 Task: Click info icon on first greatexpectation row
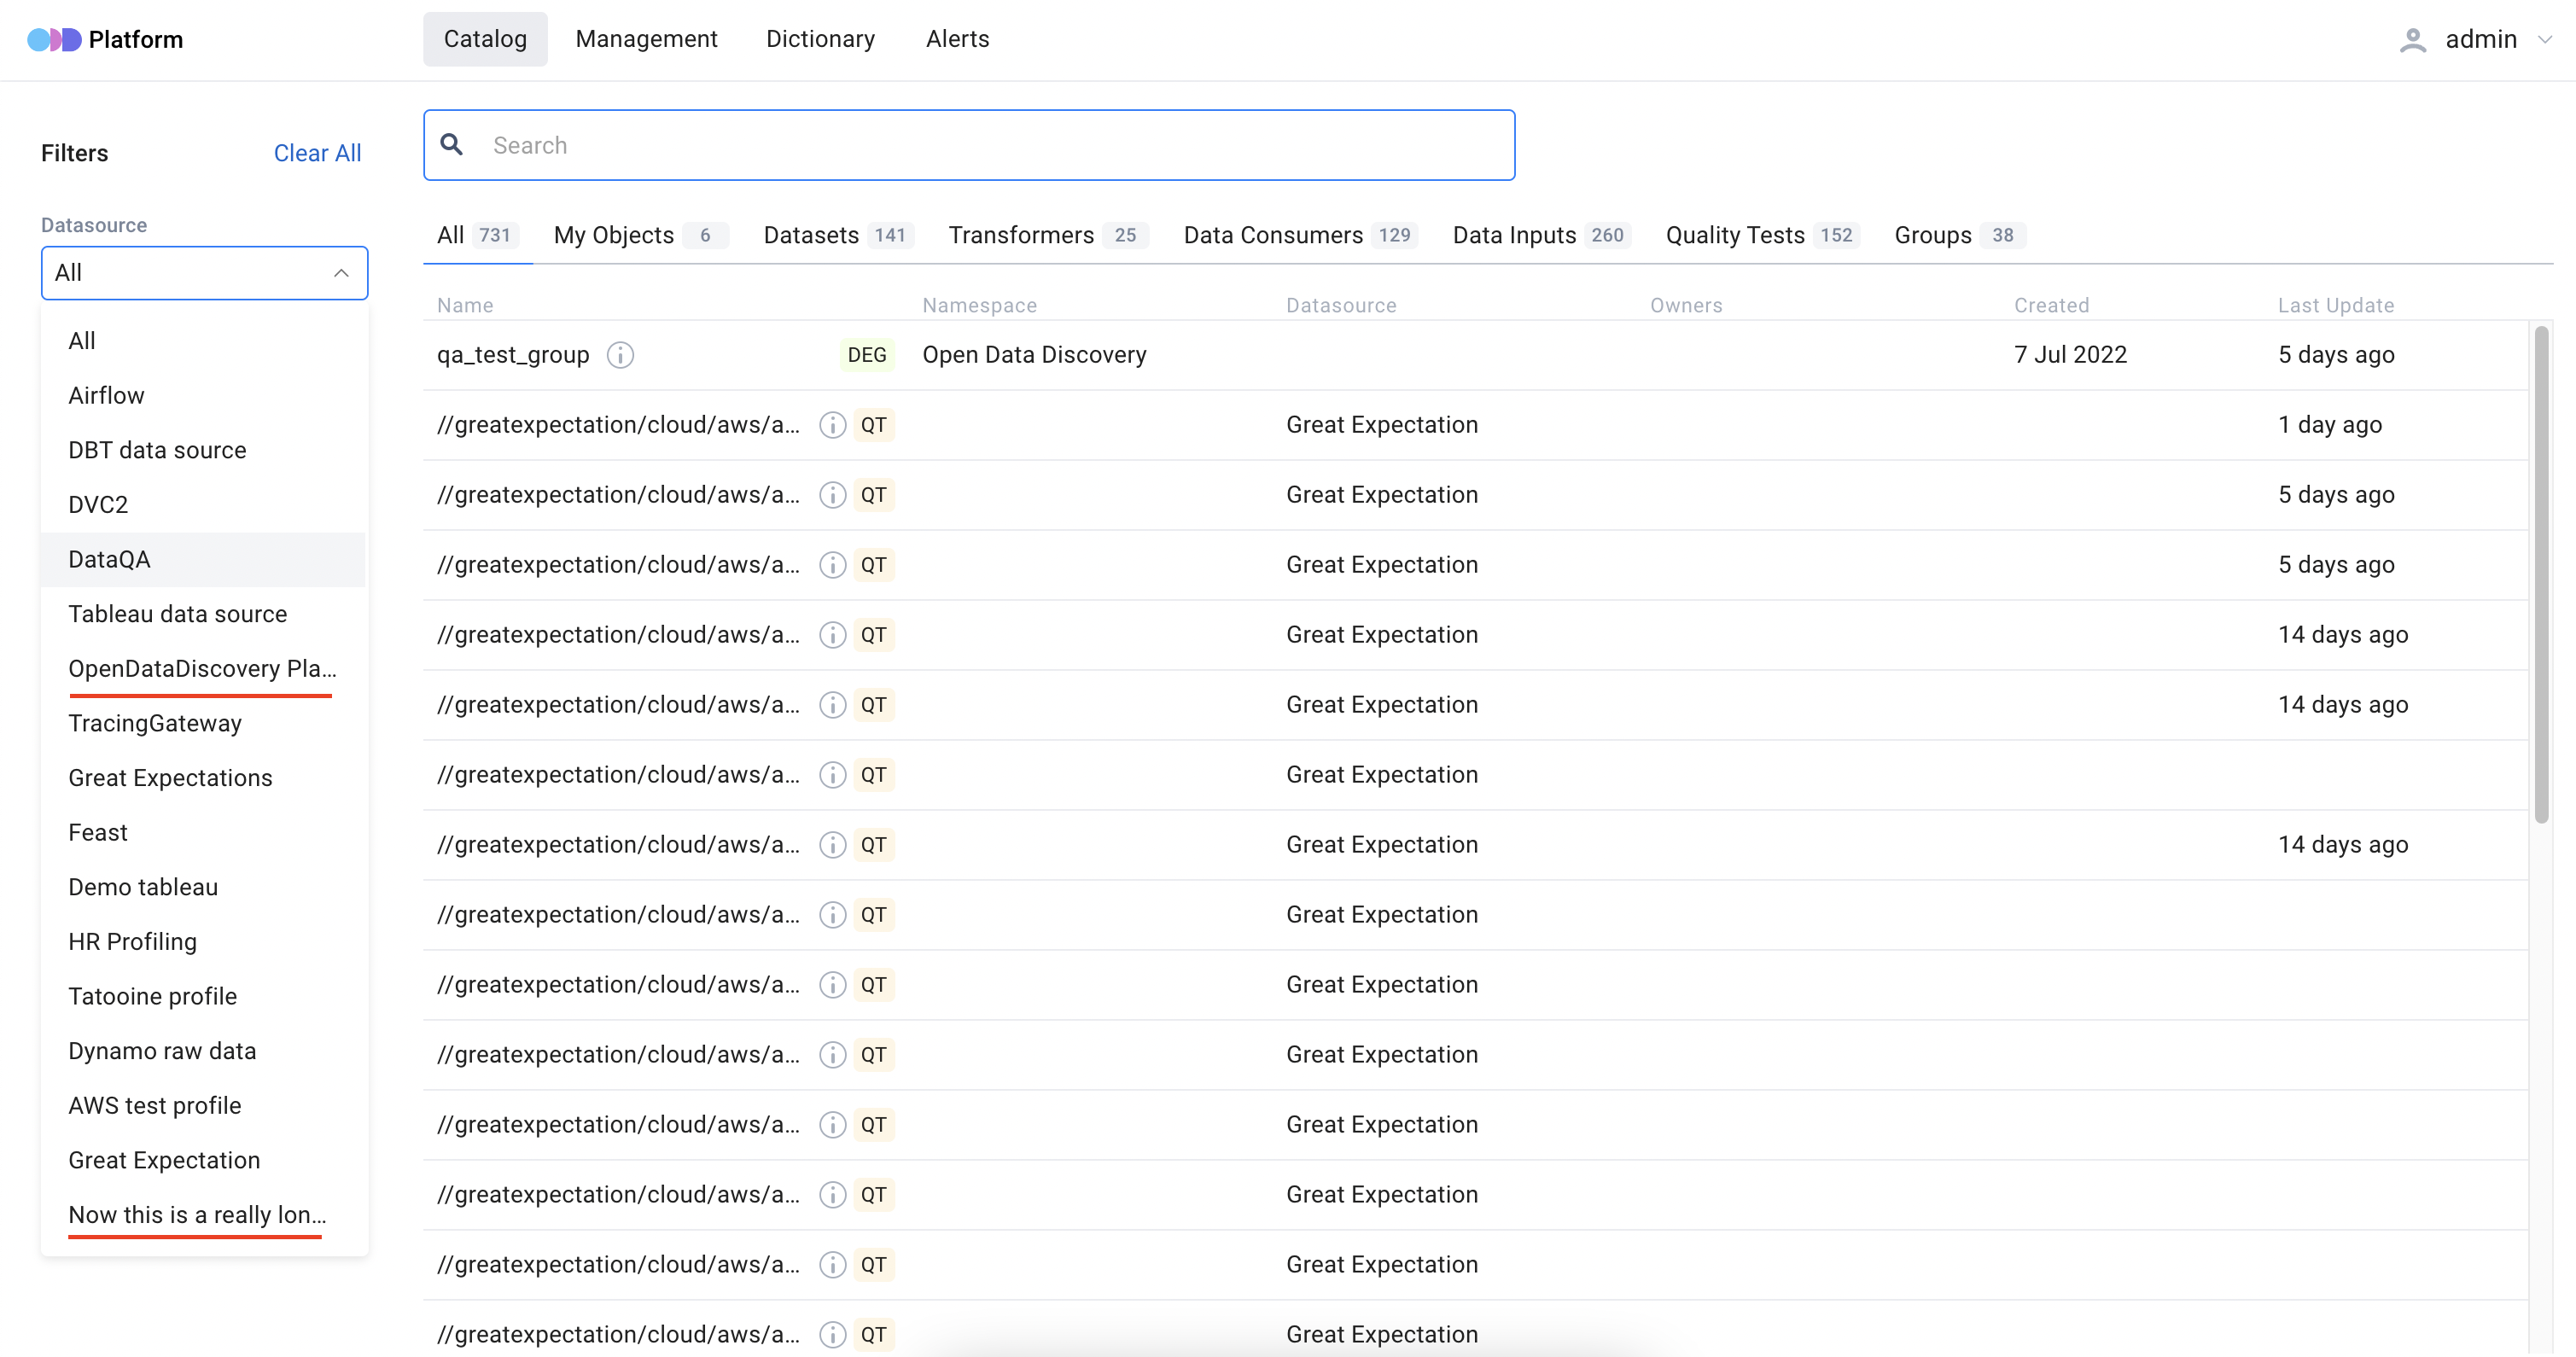[x=832, y=425]
